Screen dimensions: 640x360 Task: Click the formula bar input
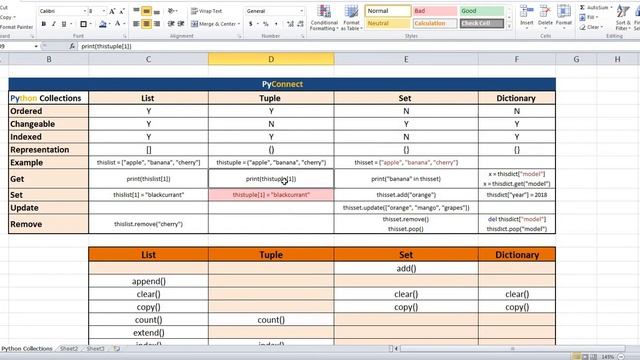coord(359,47)
